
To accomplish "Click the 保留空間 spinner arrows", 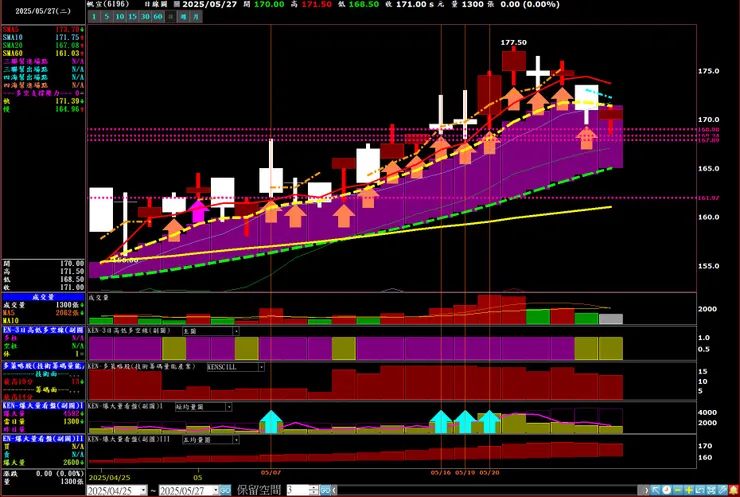I will pos(314,490).
